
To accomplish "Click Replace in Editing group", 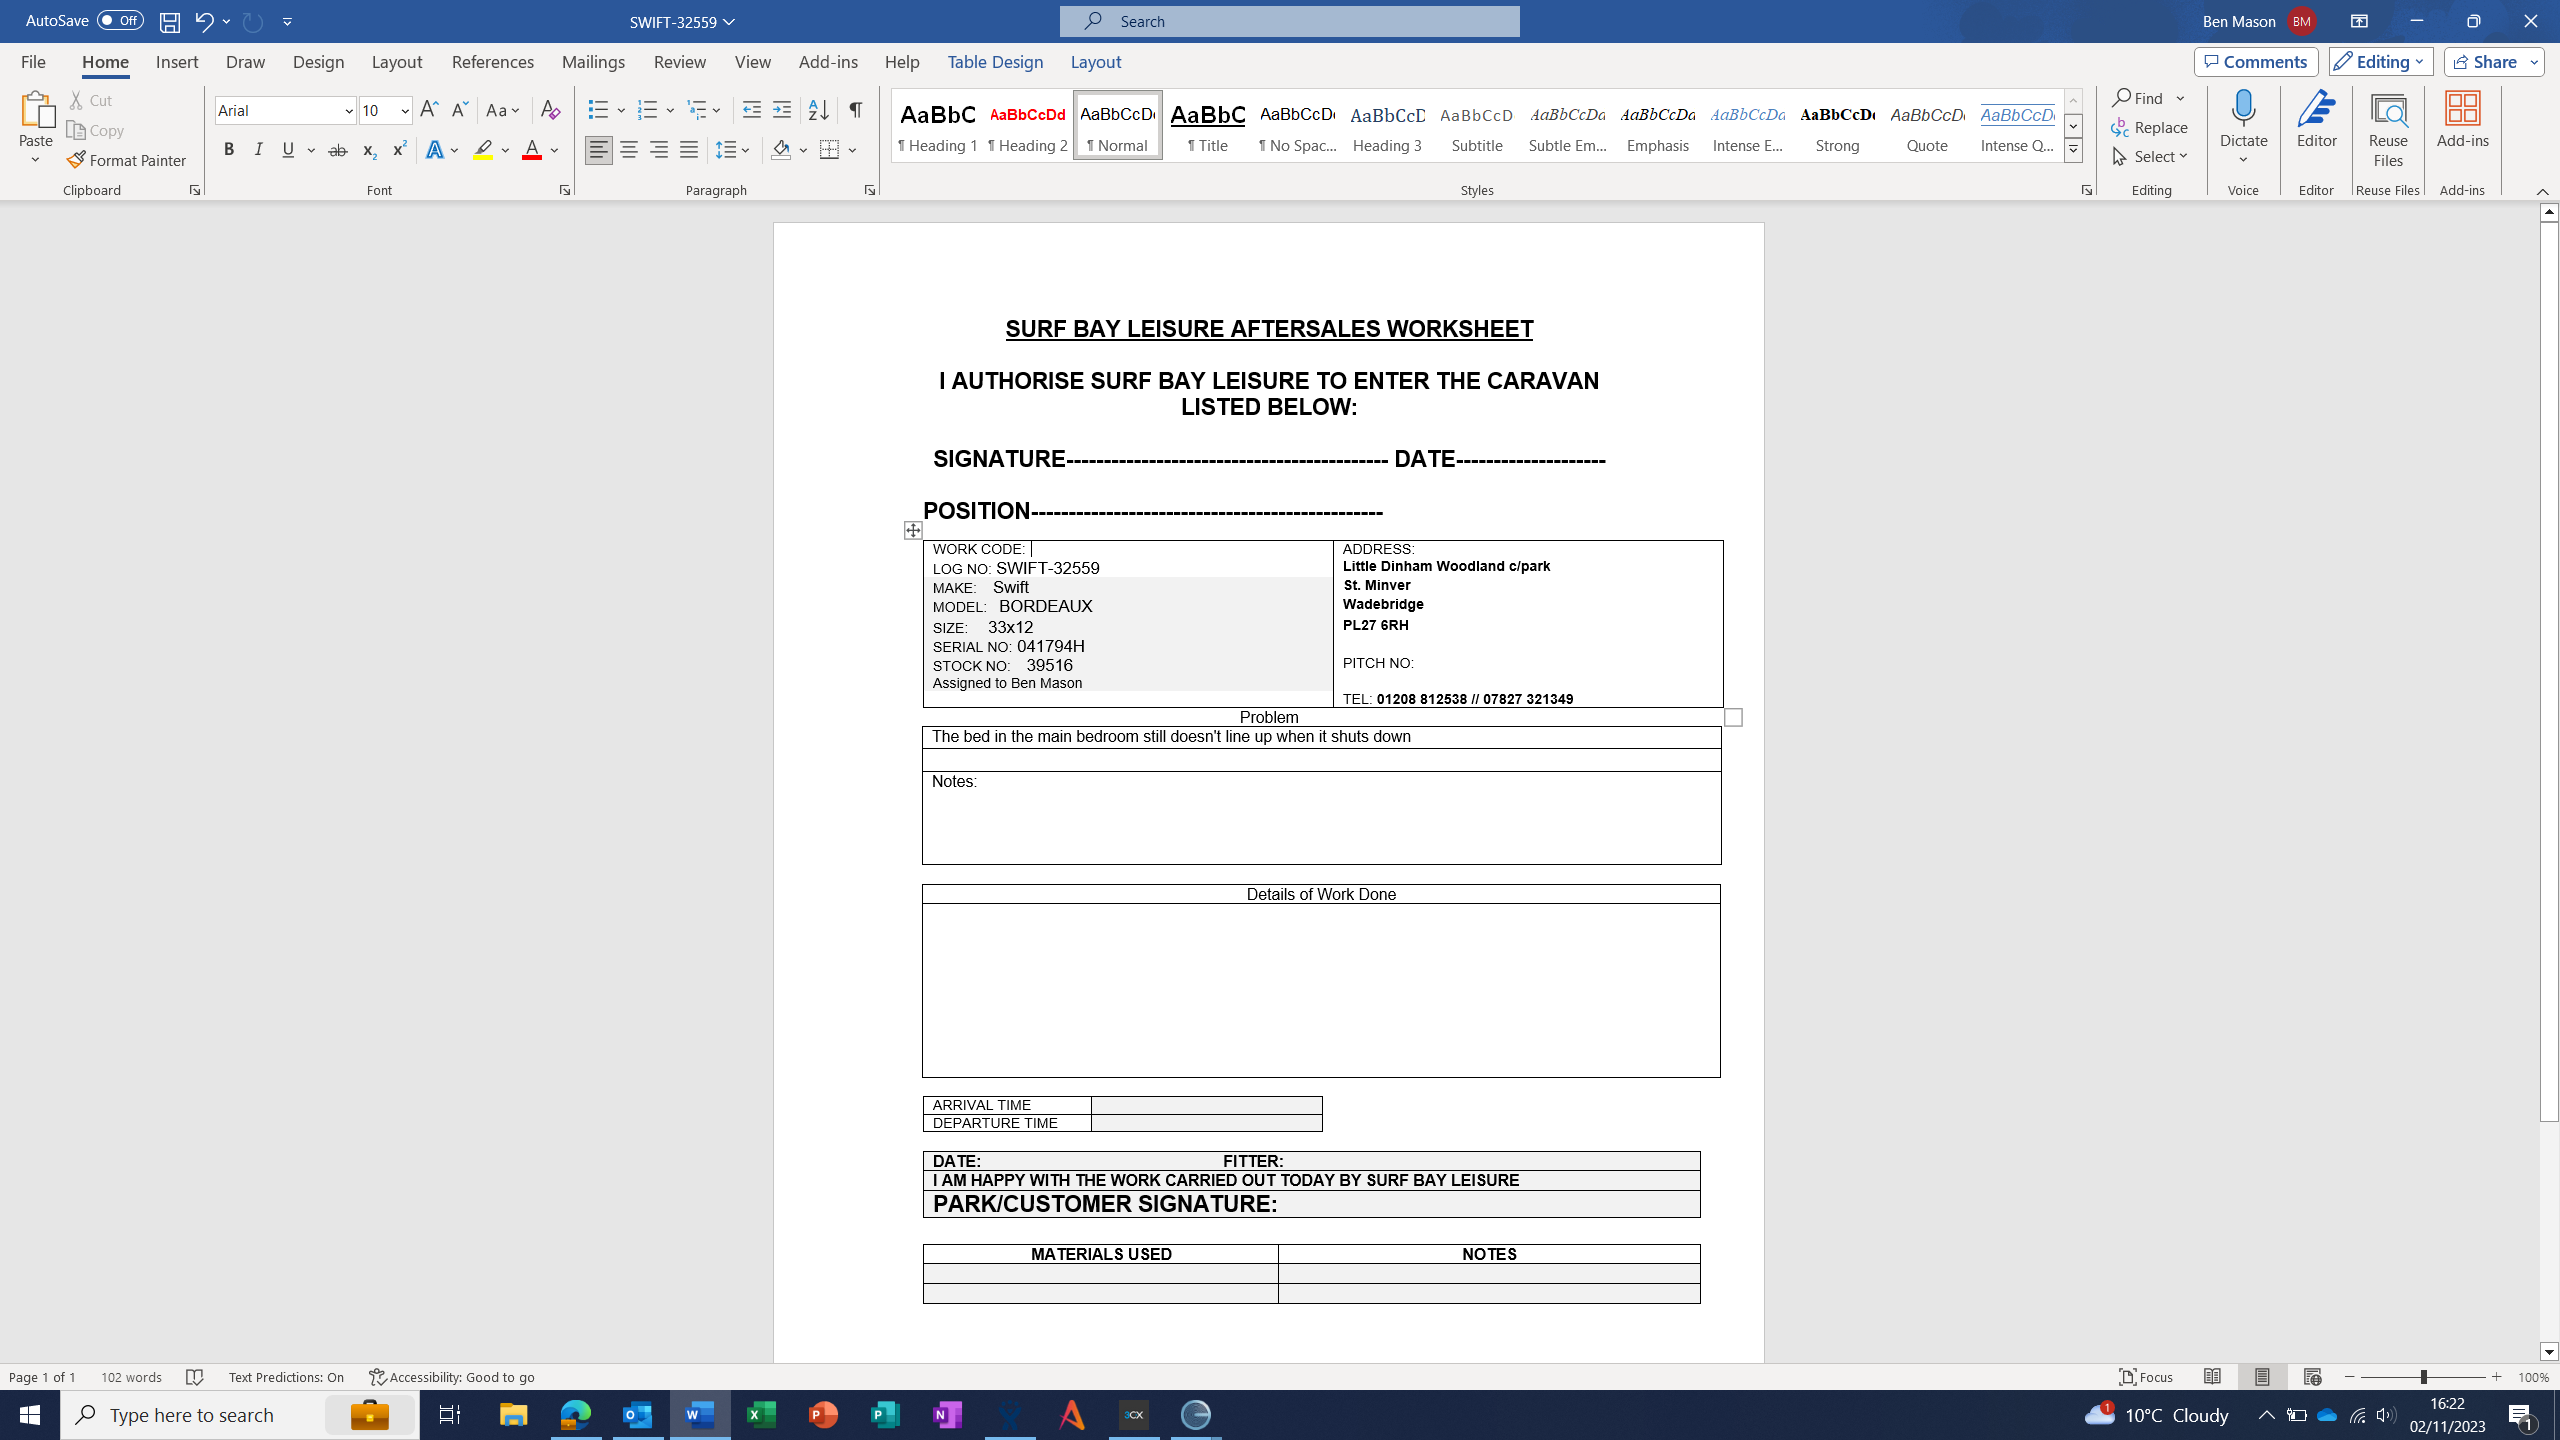I will point(2150,127).
